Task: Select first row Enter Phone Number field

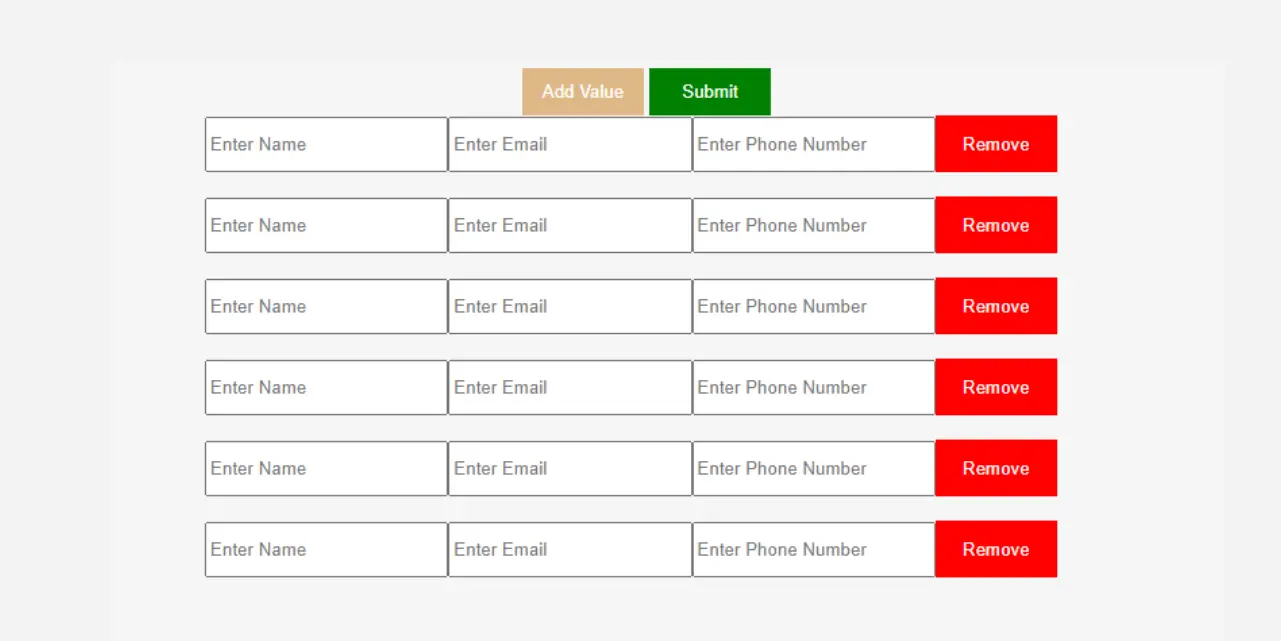Action: (x=814, y=144)
